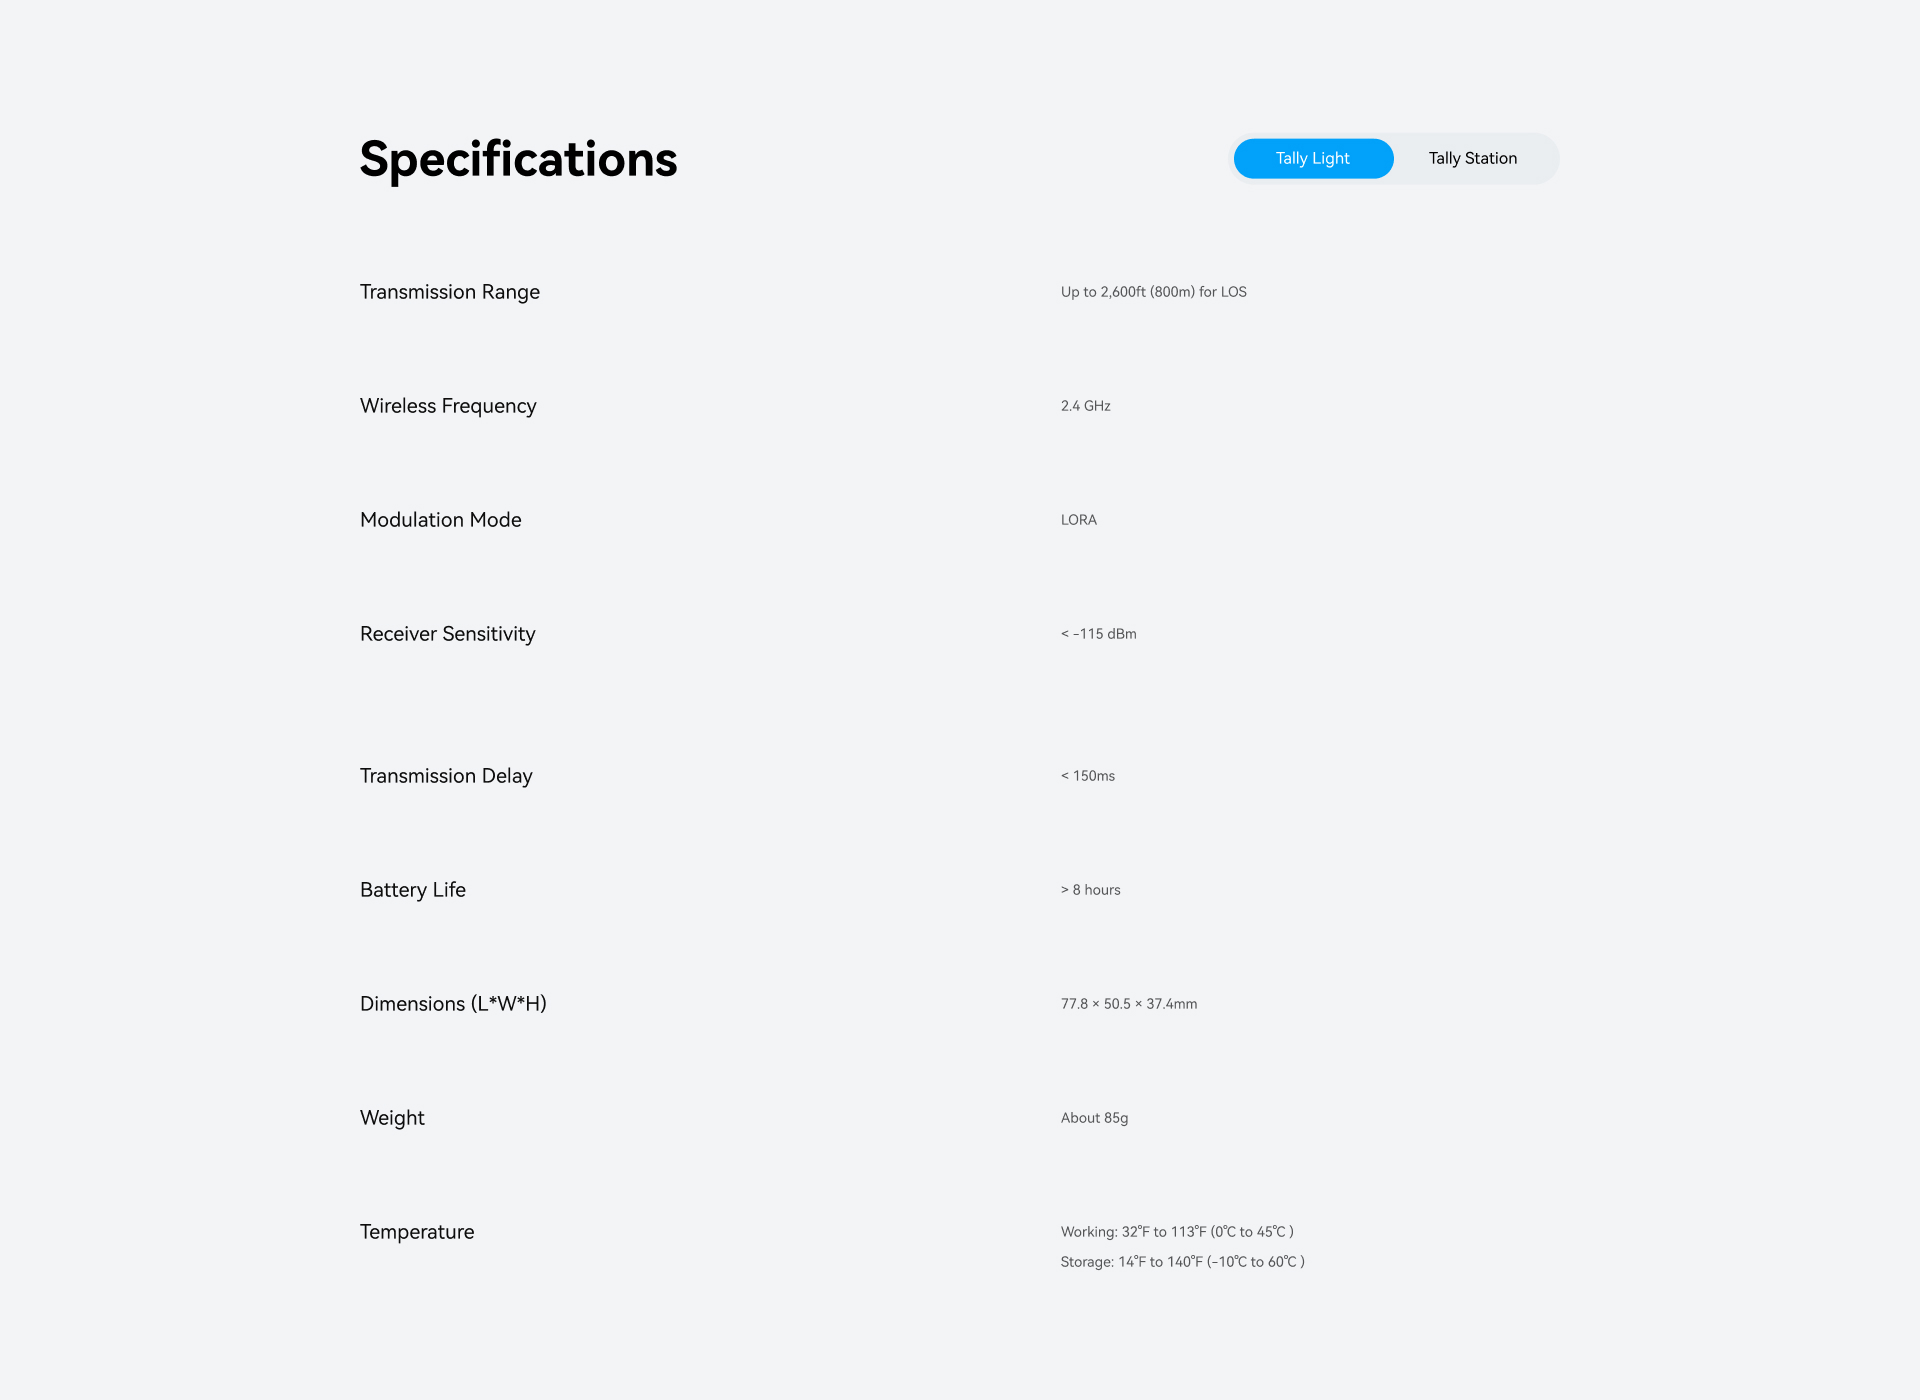Viewport: 1920px width, 1400px height.
Task: Click the Receiver Sensitivity label
Action: [447, 634]
